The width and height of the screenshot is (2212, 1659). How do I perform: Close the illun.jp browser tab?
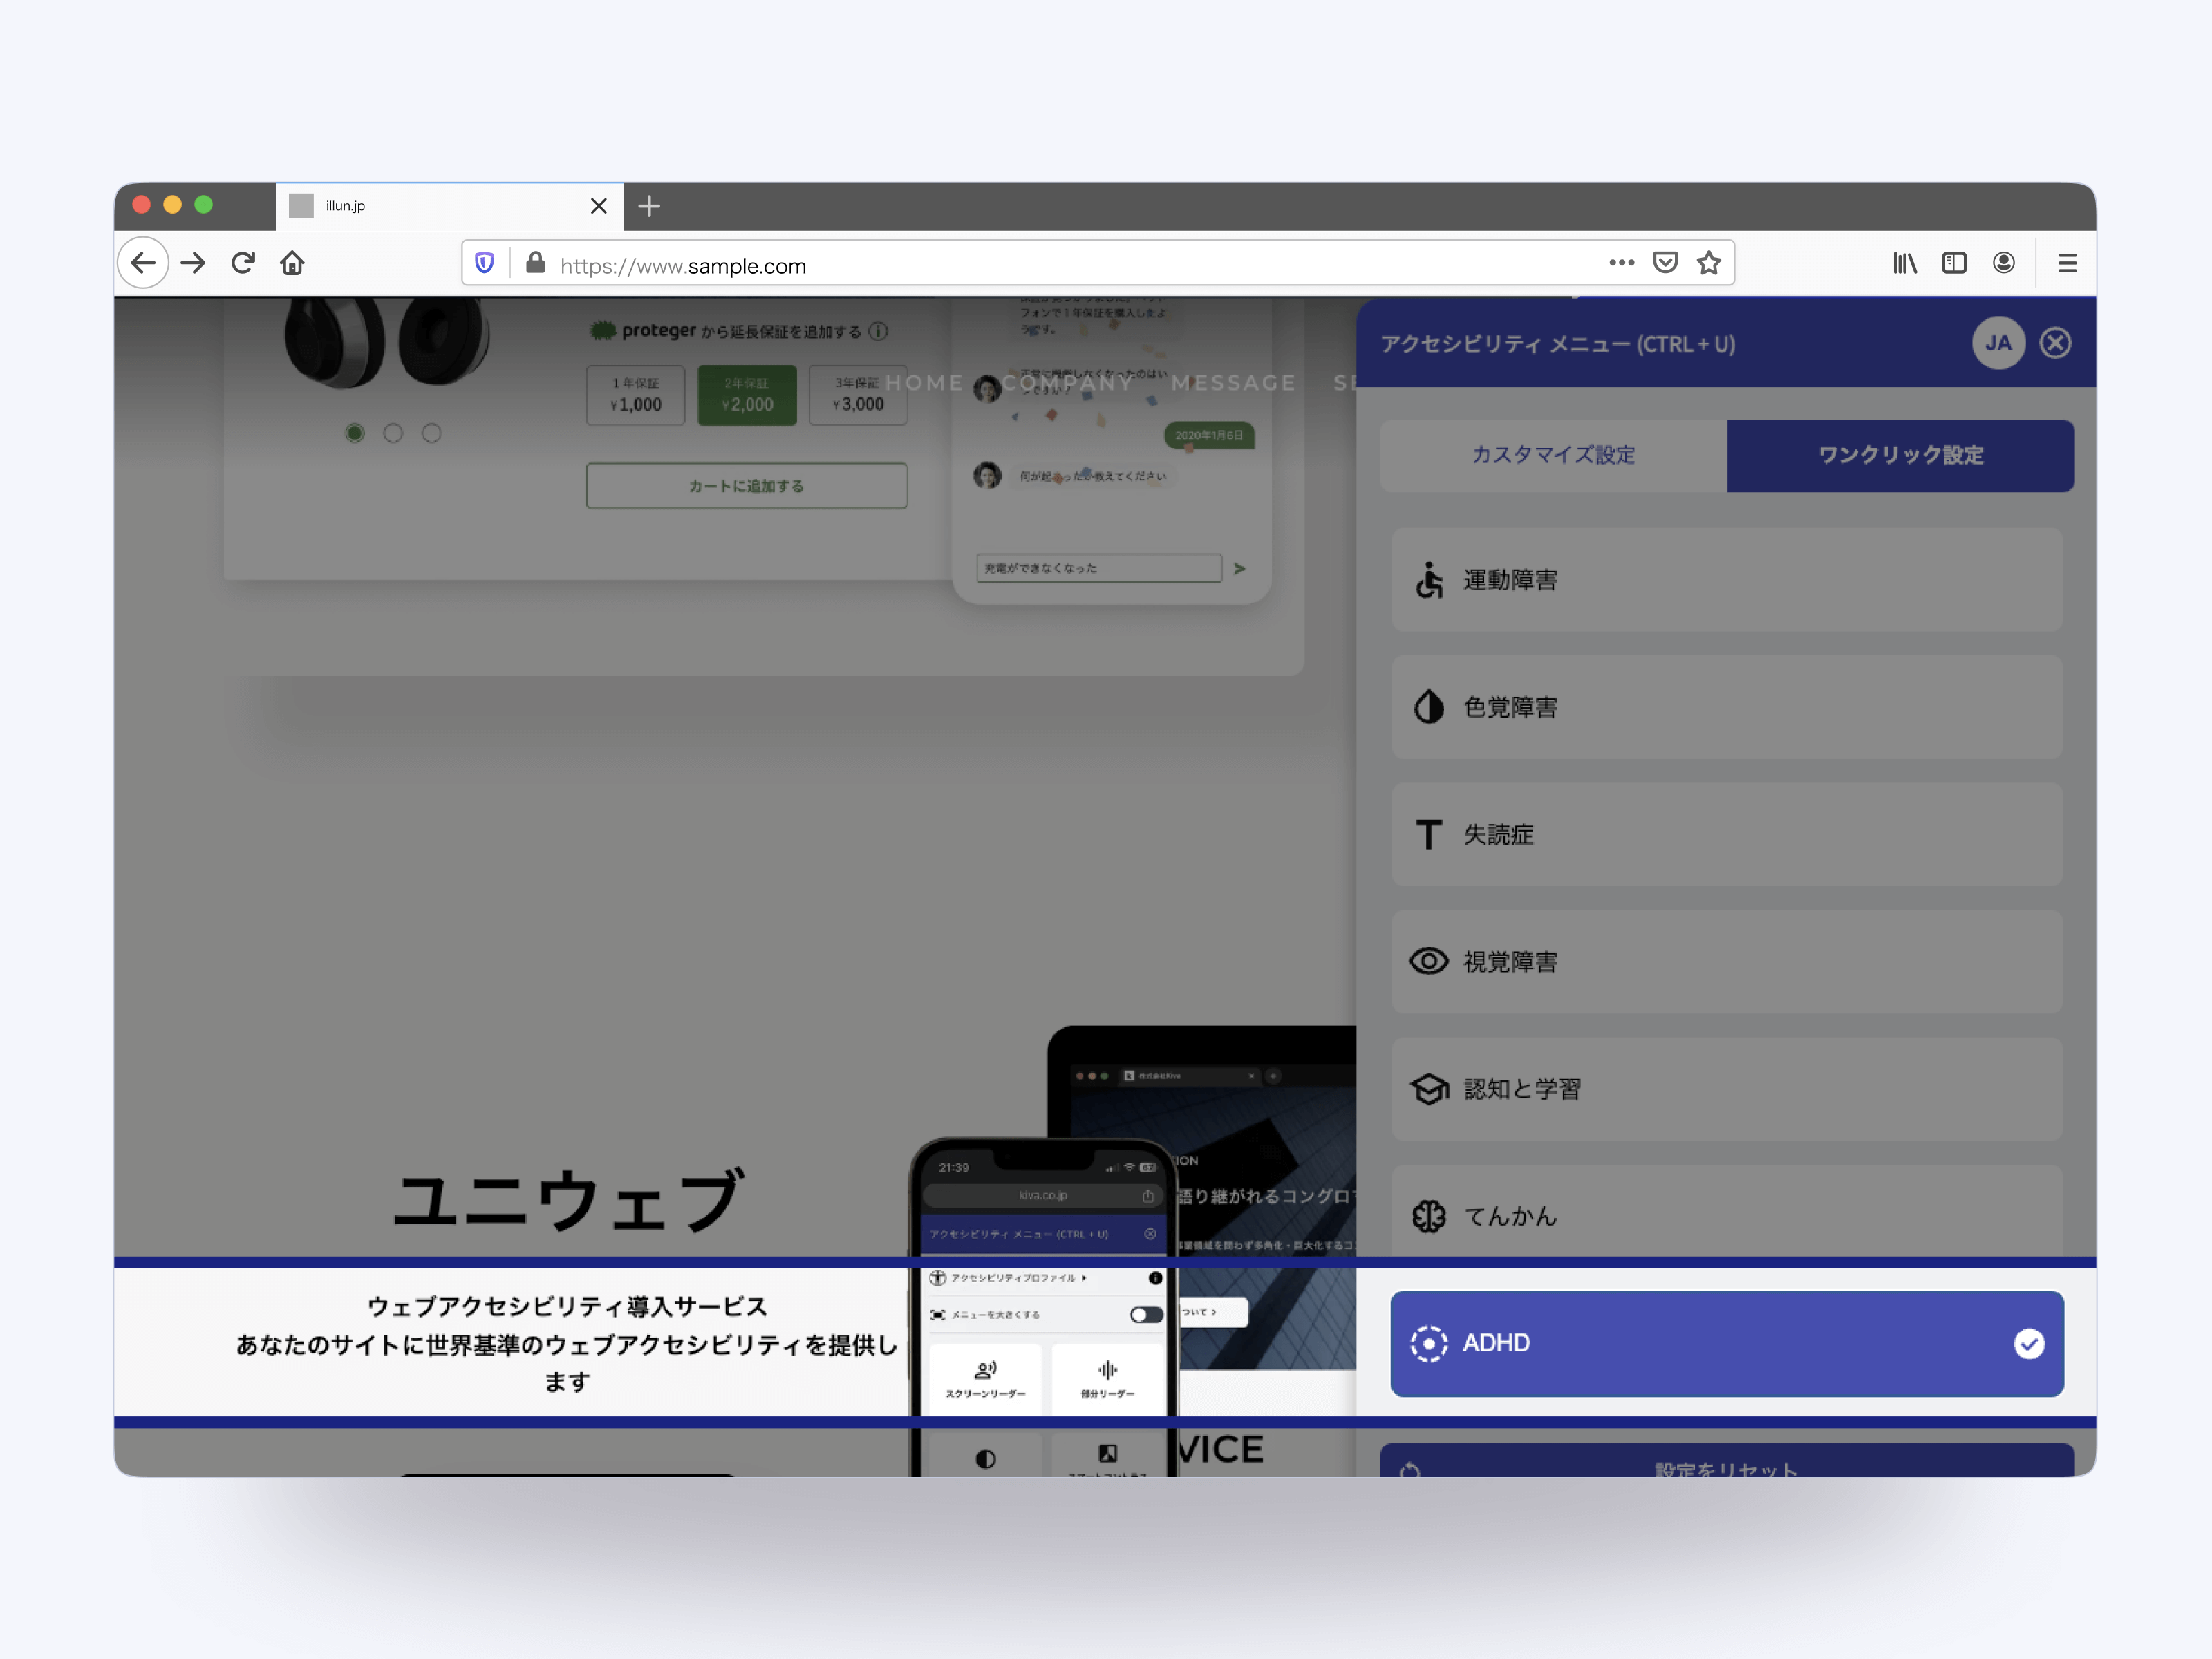pyautogui.click(x=599, y=206)
